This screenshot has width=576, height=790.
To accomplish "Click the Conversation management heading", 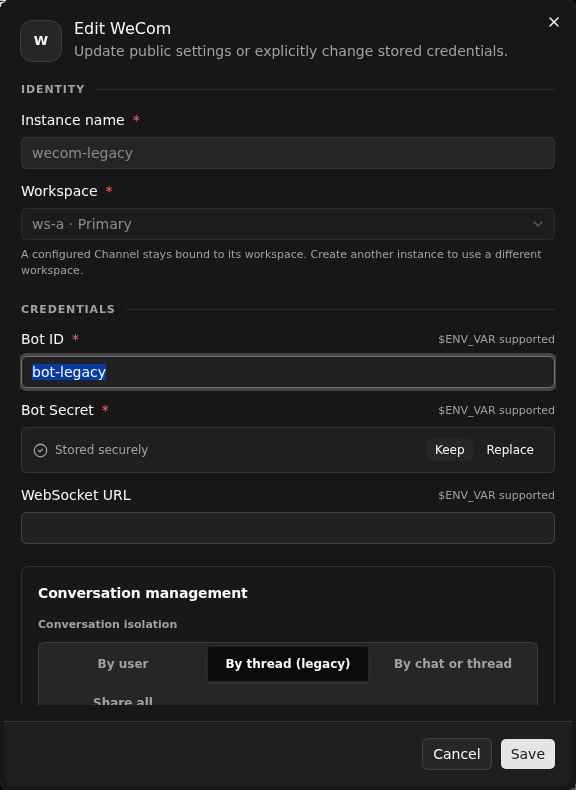I will tap(143, 593).
